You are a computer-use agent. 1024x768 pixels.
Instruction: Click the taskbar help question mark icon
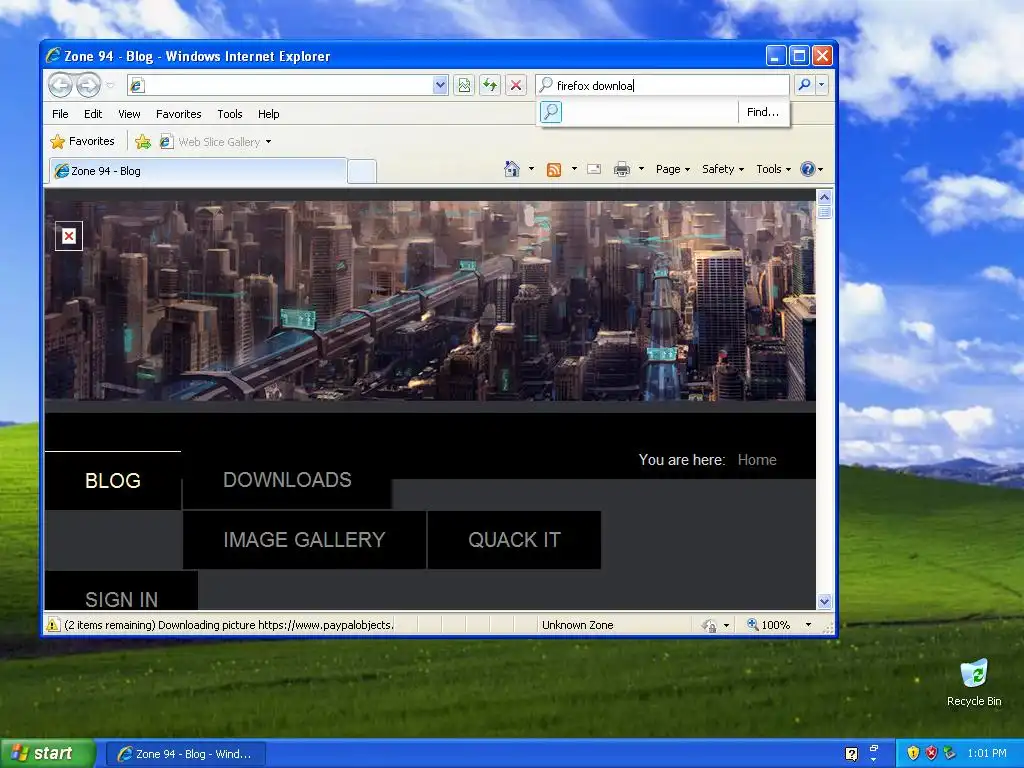click(x=851, y=754)
